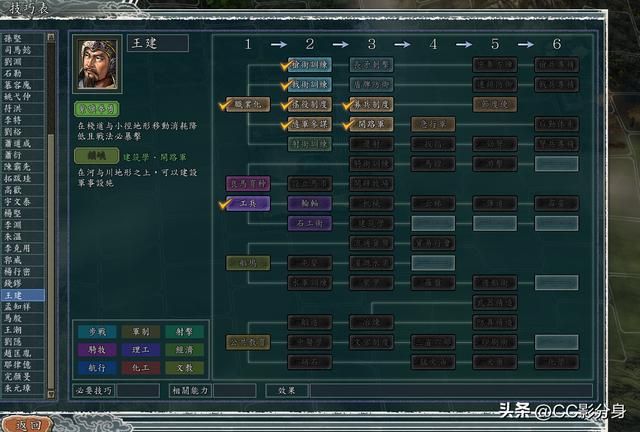Select 李特 in the character list
The height and width of the screenshot is (432, 640).
coord(22,120)
